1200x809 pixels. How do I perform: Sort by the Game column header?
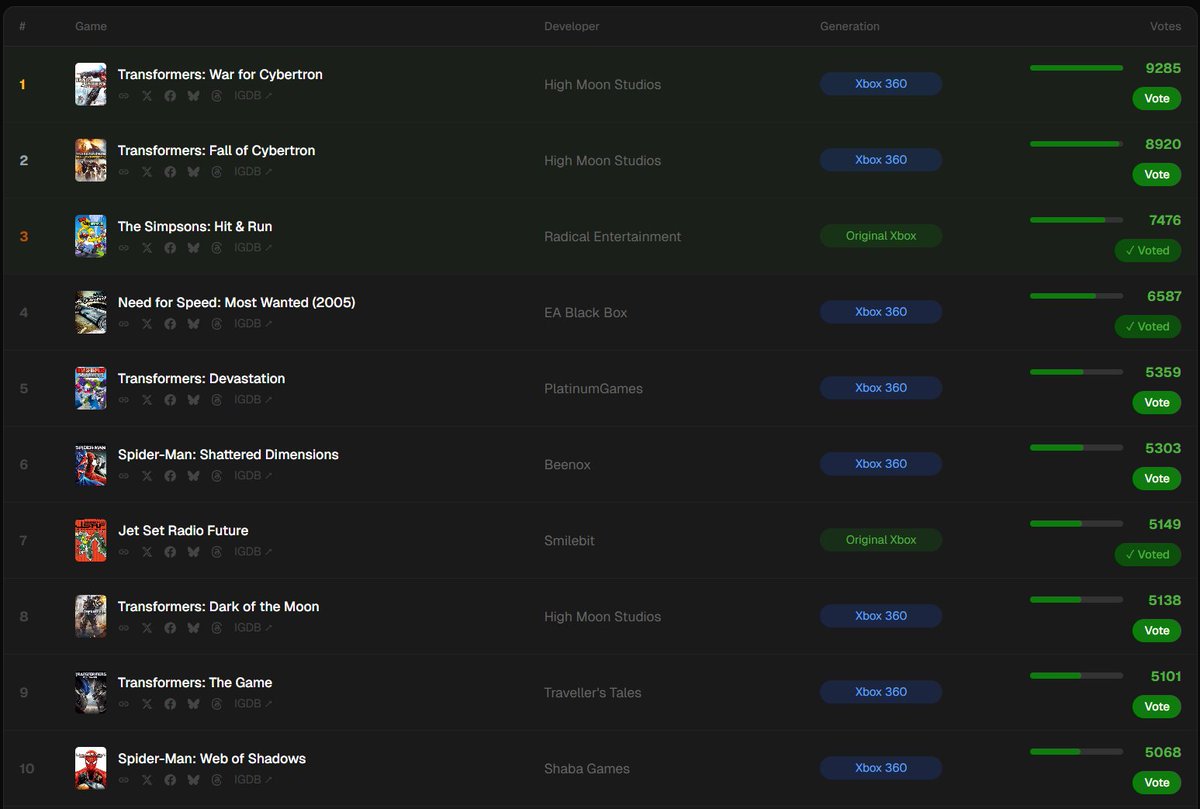tap(91, 26)
